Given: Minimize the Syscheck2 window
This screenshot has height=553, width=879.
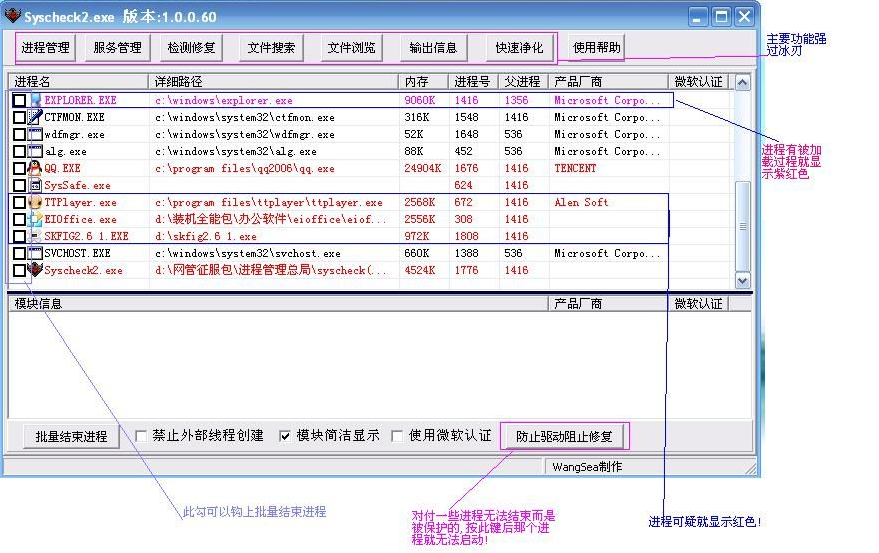Looking at the screenshot, I should click(697, 17).
